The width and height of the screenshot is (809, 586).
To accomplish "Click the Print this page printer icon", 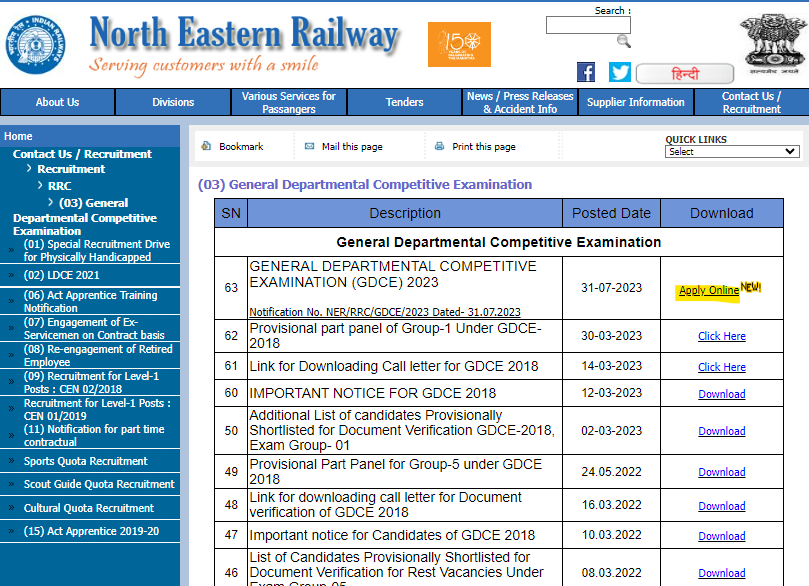I will pyautogui.click(x=440, y=146).
